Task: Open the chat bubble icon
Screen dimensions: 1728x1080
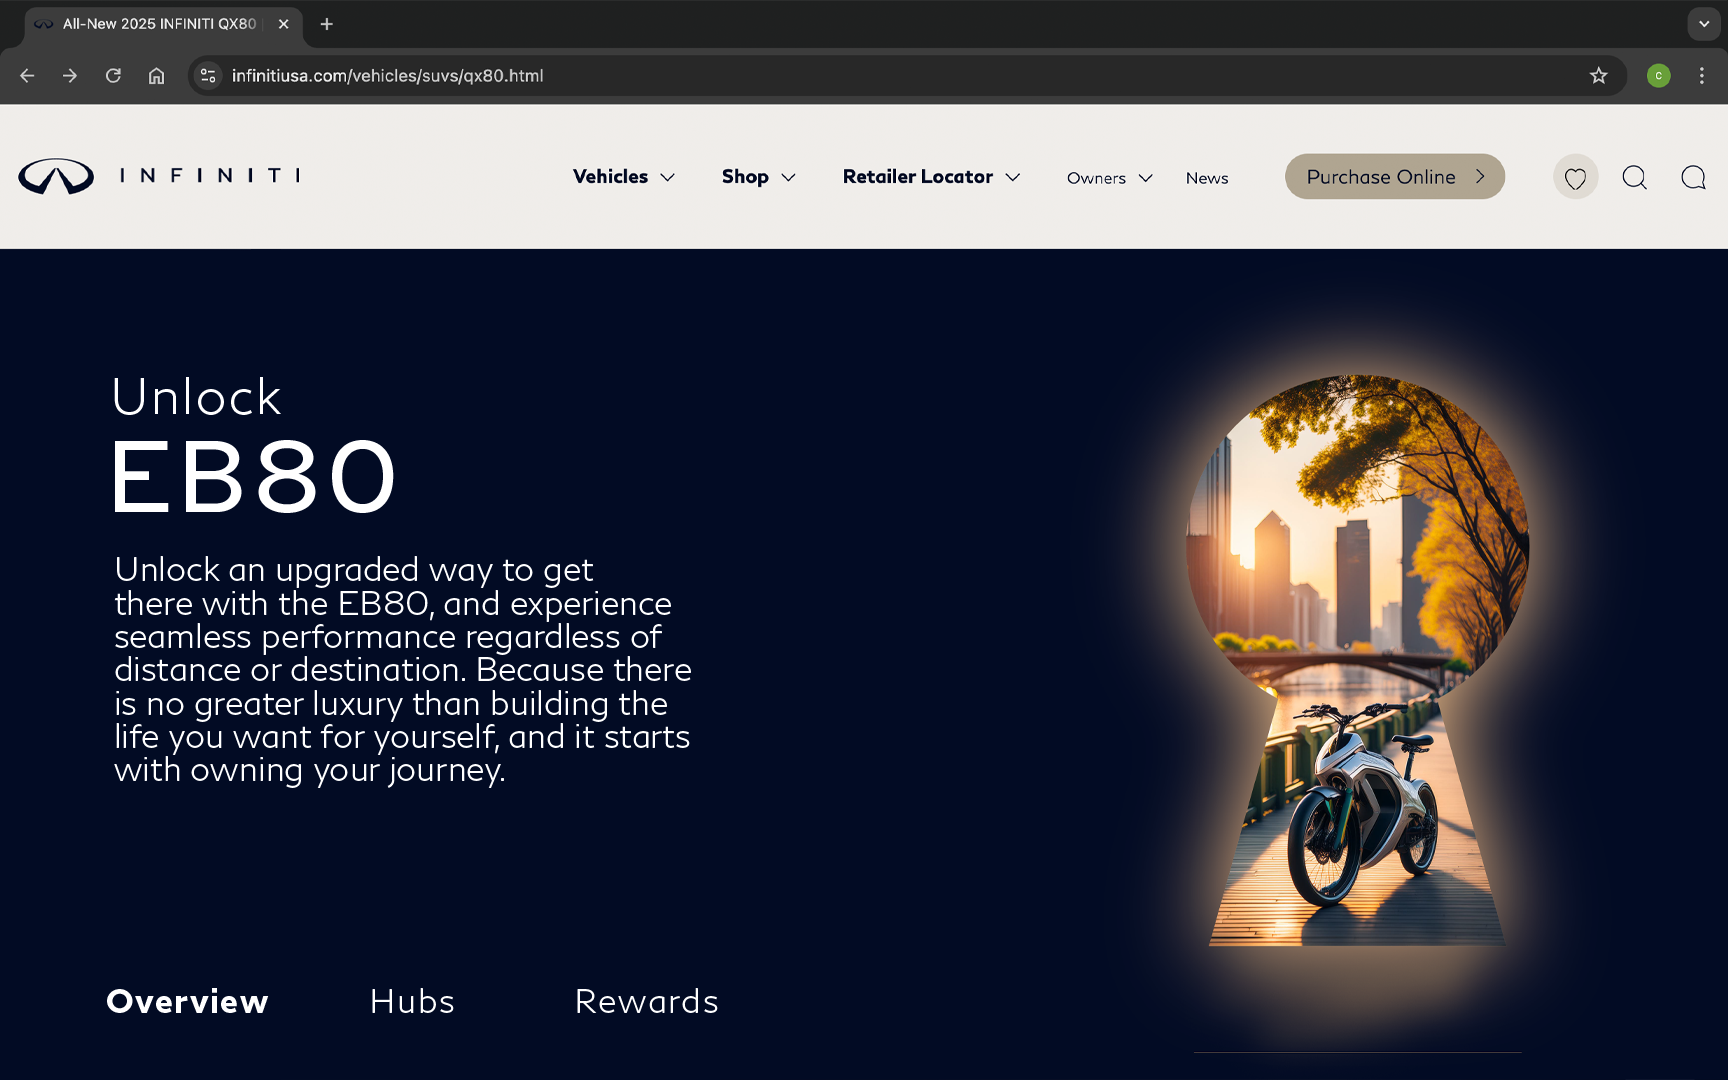Action: pyautogui.click(x=1693, y=177)
